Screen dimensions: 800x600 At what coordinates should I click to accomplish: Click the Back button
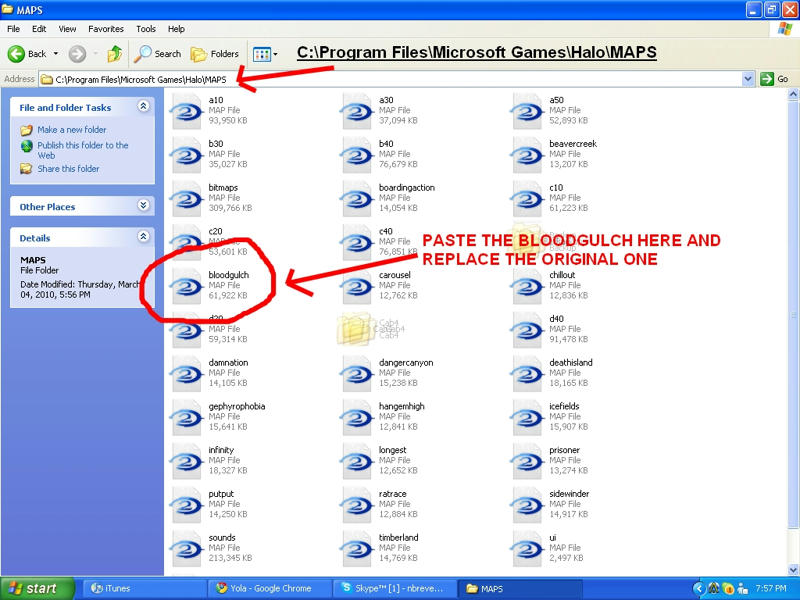click(x=28, y=54)
